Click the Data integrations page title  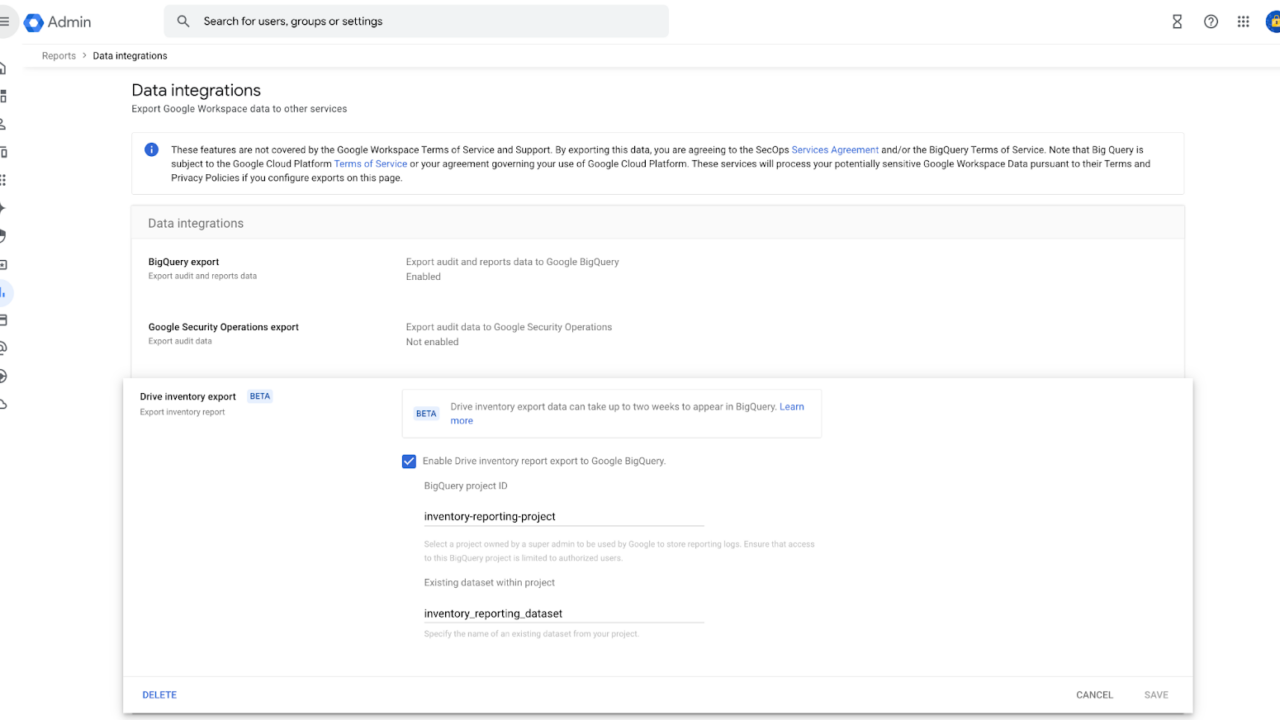pos(196,90)
